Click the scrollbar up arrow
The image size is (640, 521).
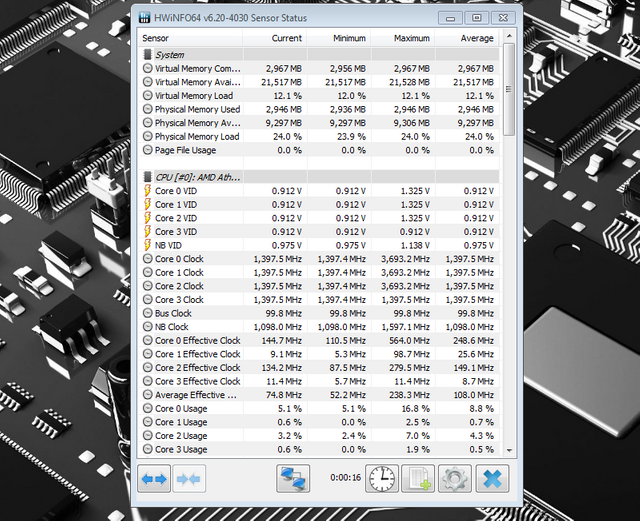[x=509, y=36]
